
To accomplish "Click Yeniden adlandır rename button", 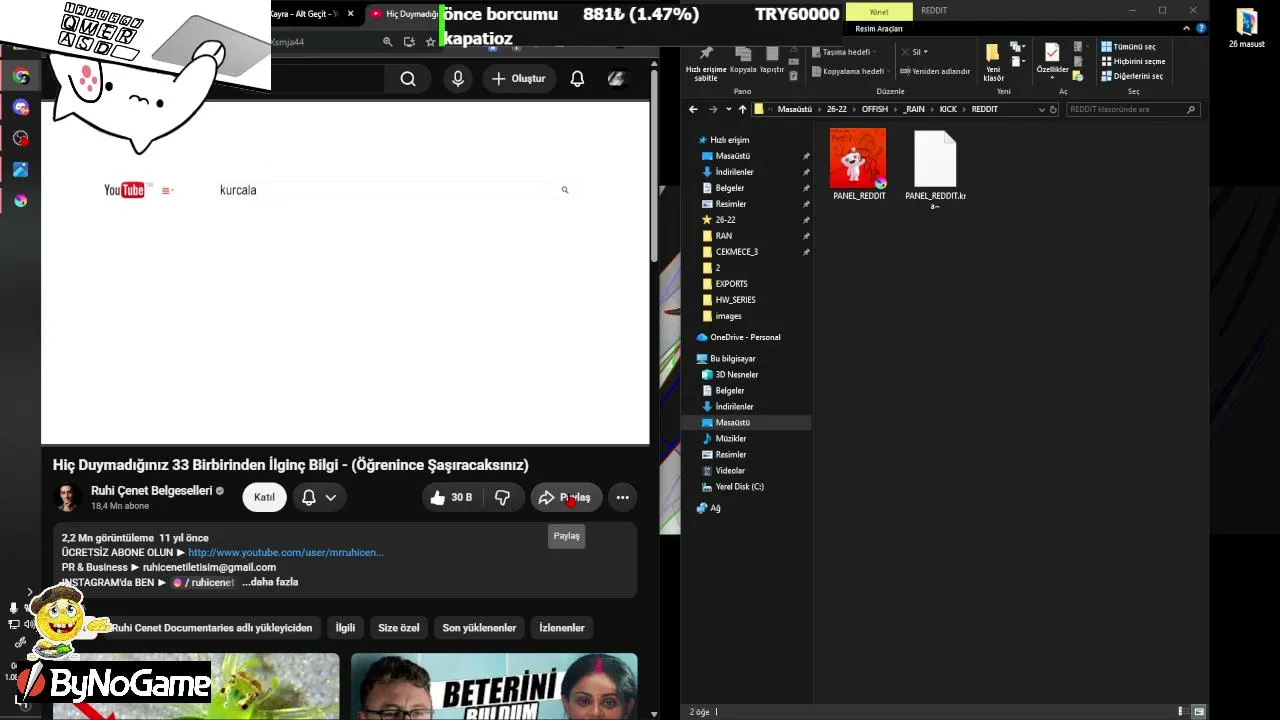I will 935,71.
